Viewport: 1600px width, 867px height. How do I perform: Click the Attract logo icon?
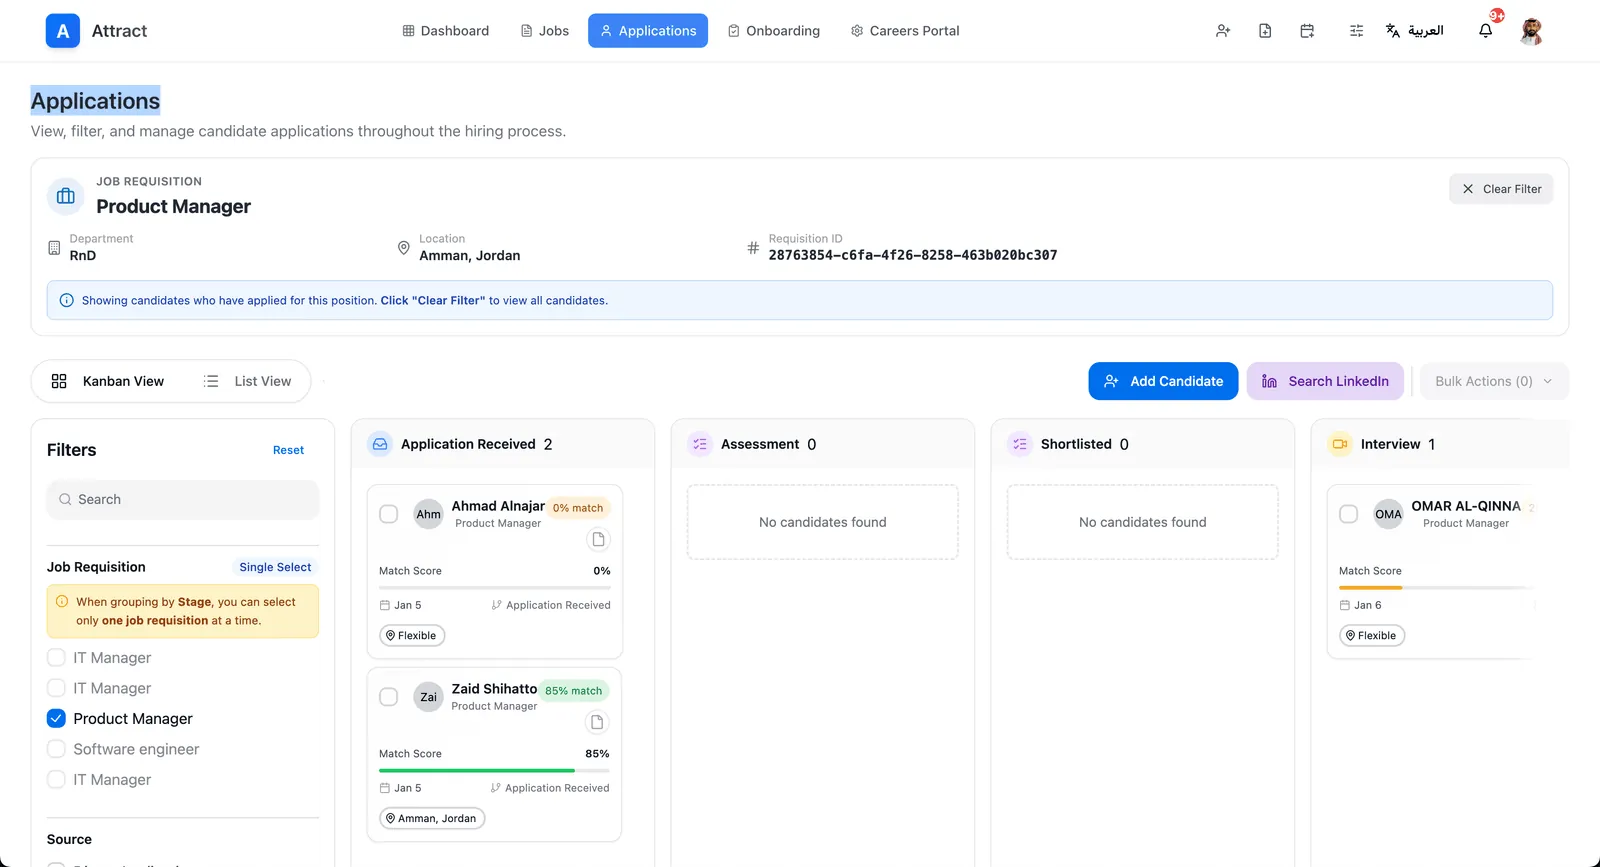(x=63, y=31)
